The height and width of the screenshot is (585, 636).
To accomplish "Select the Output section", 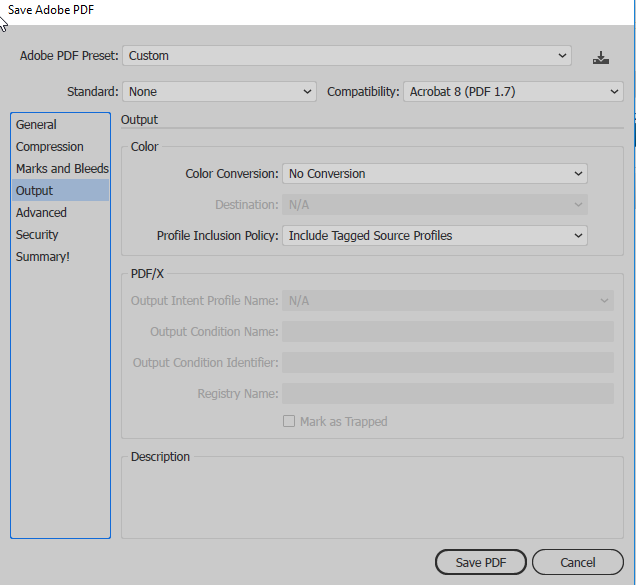I will pos(60,190).
